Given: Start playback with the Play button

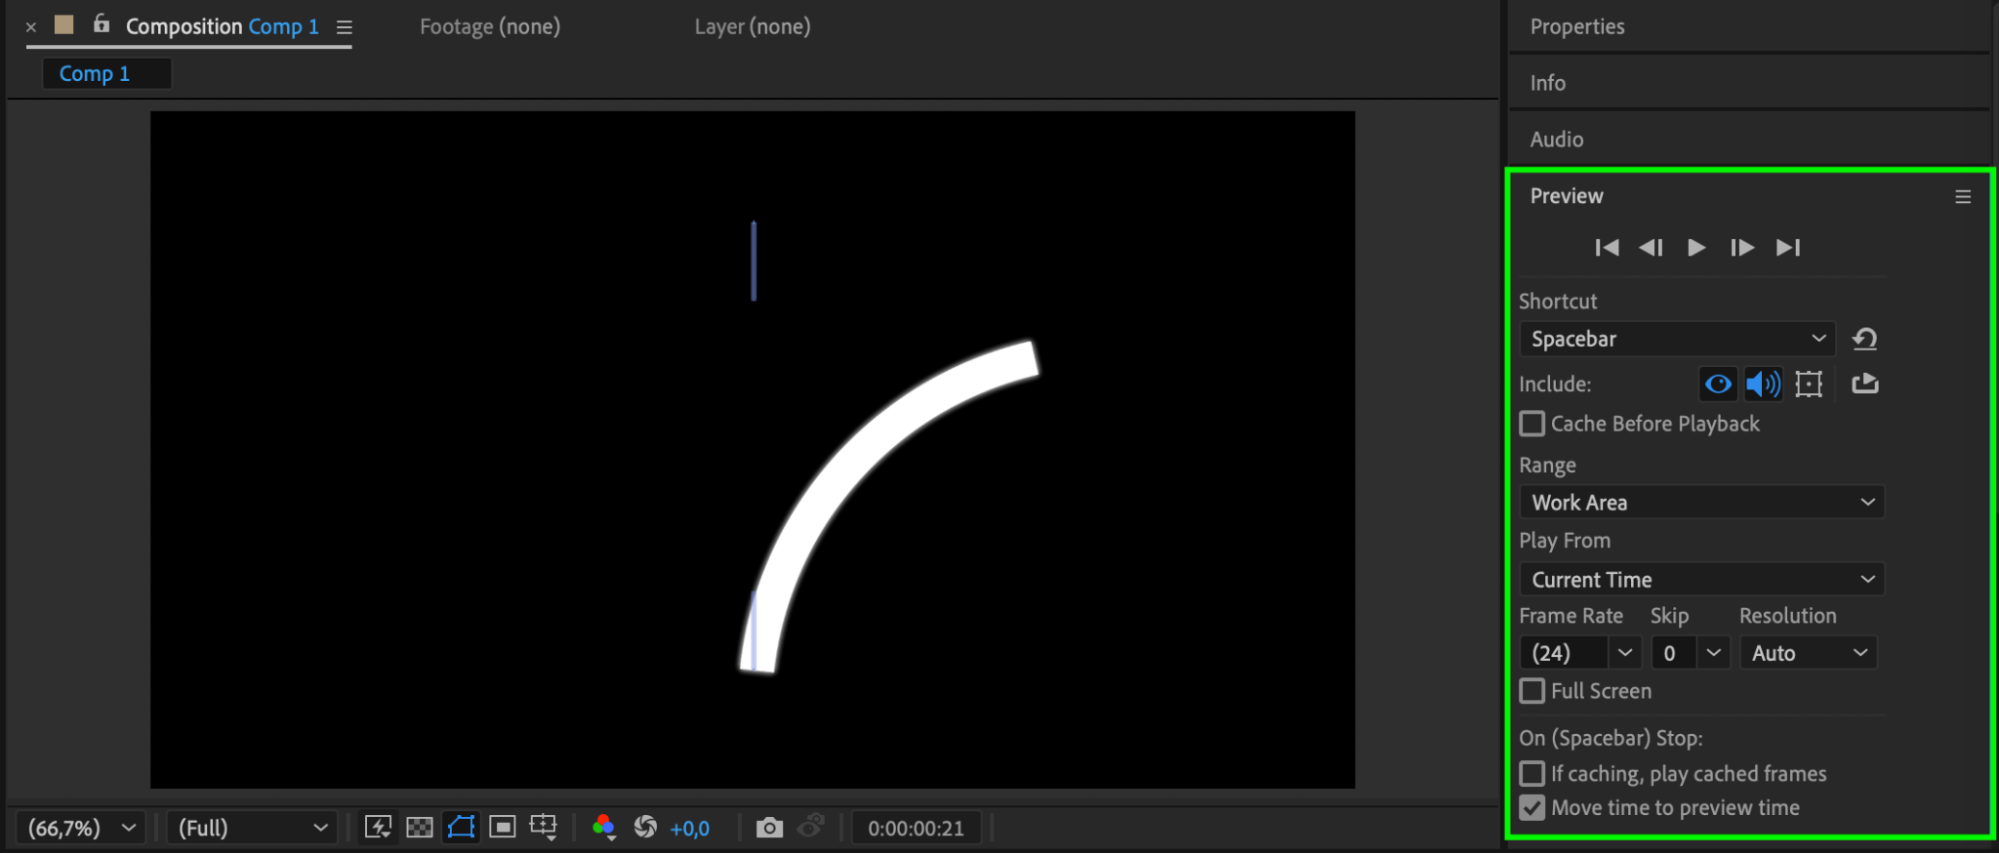Looking at the screenshot, I should [x=1696, y=247].
